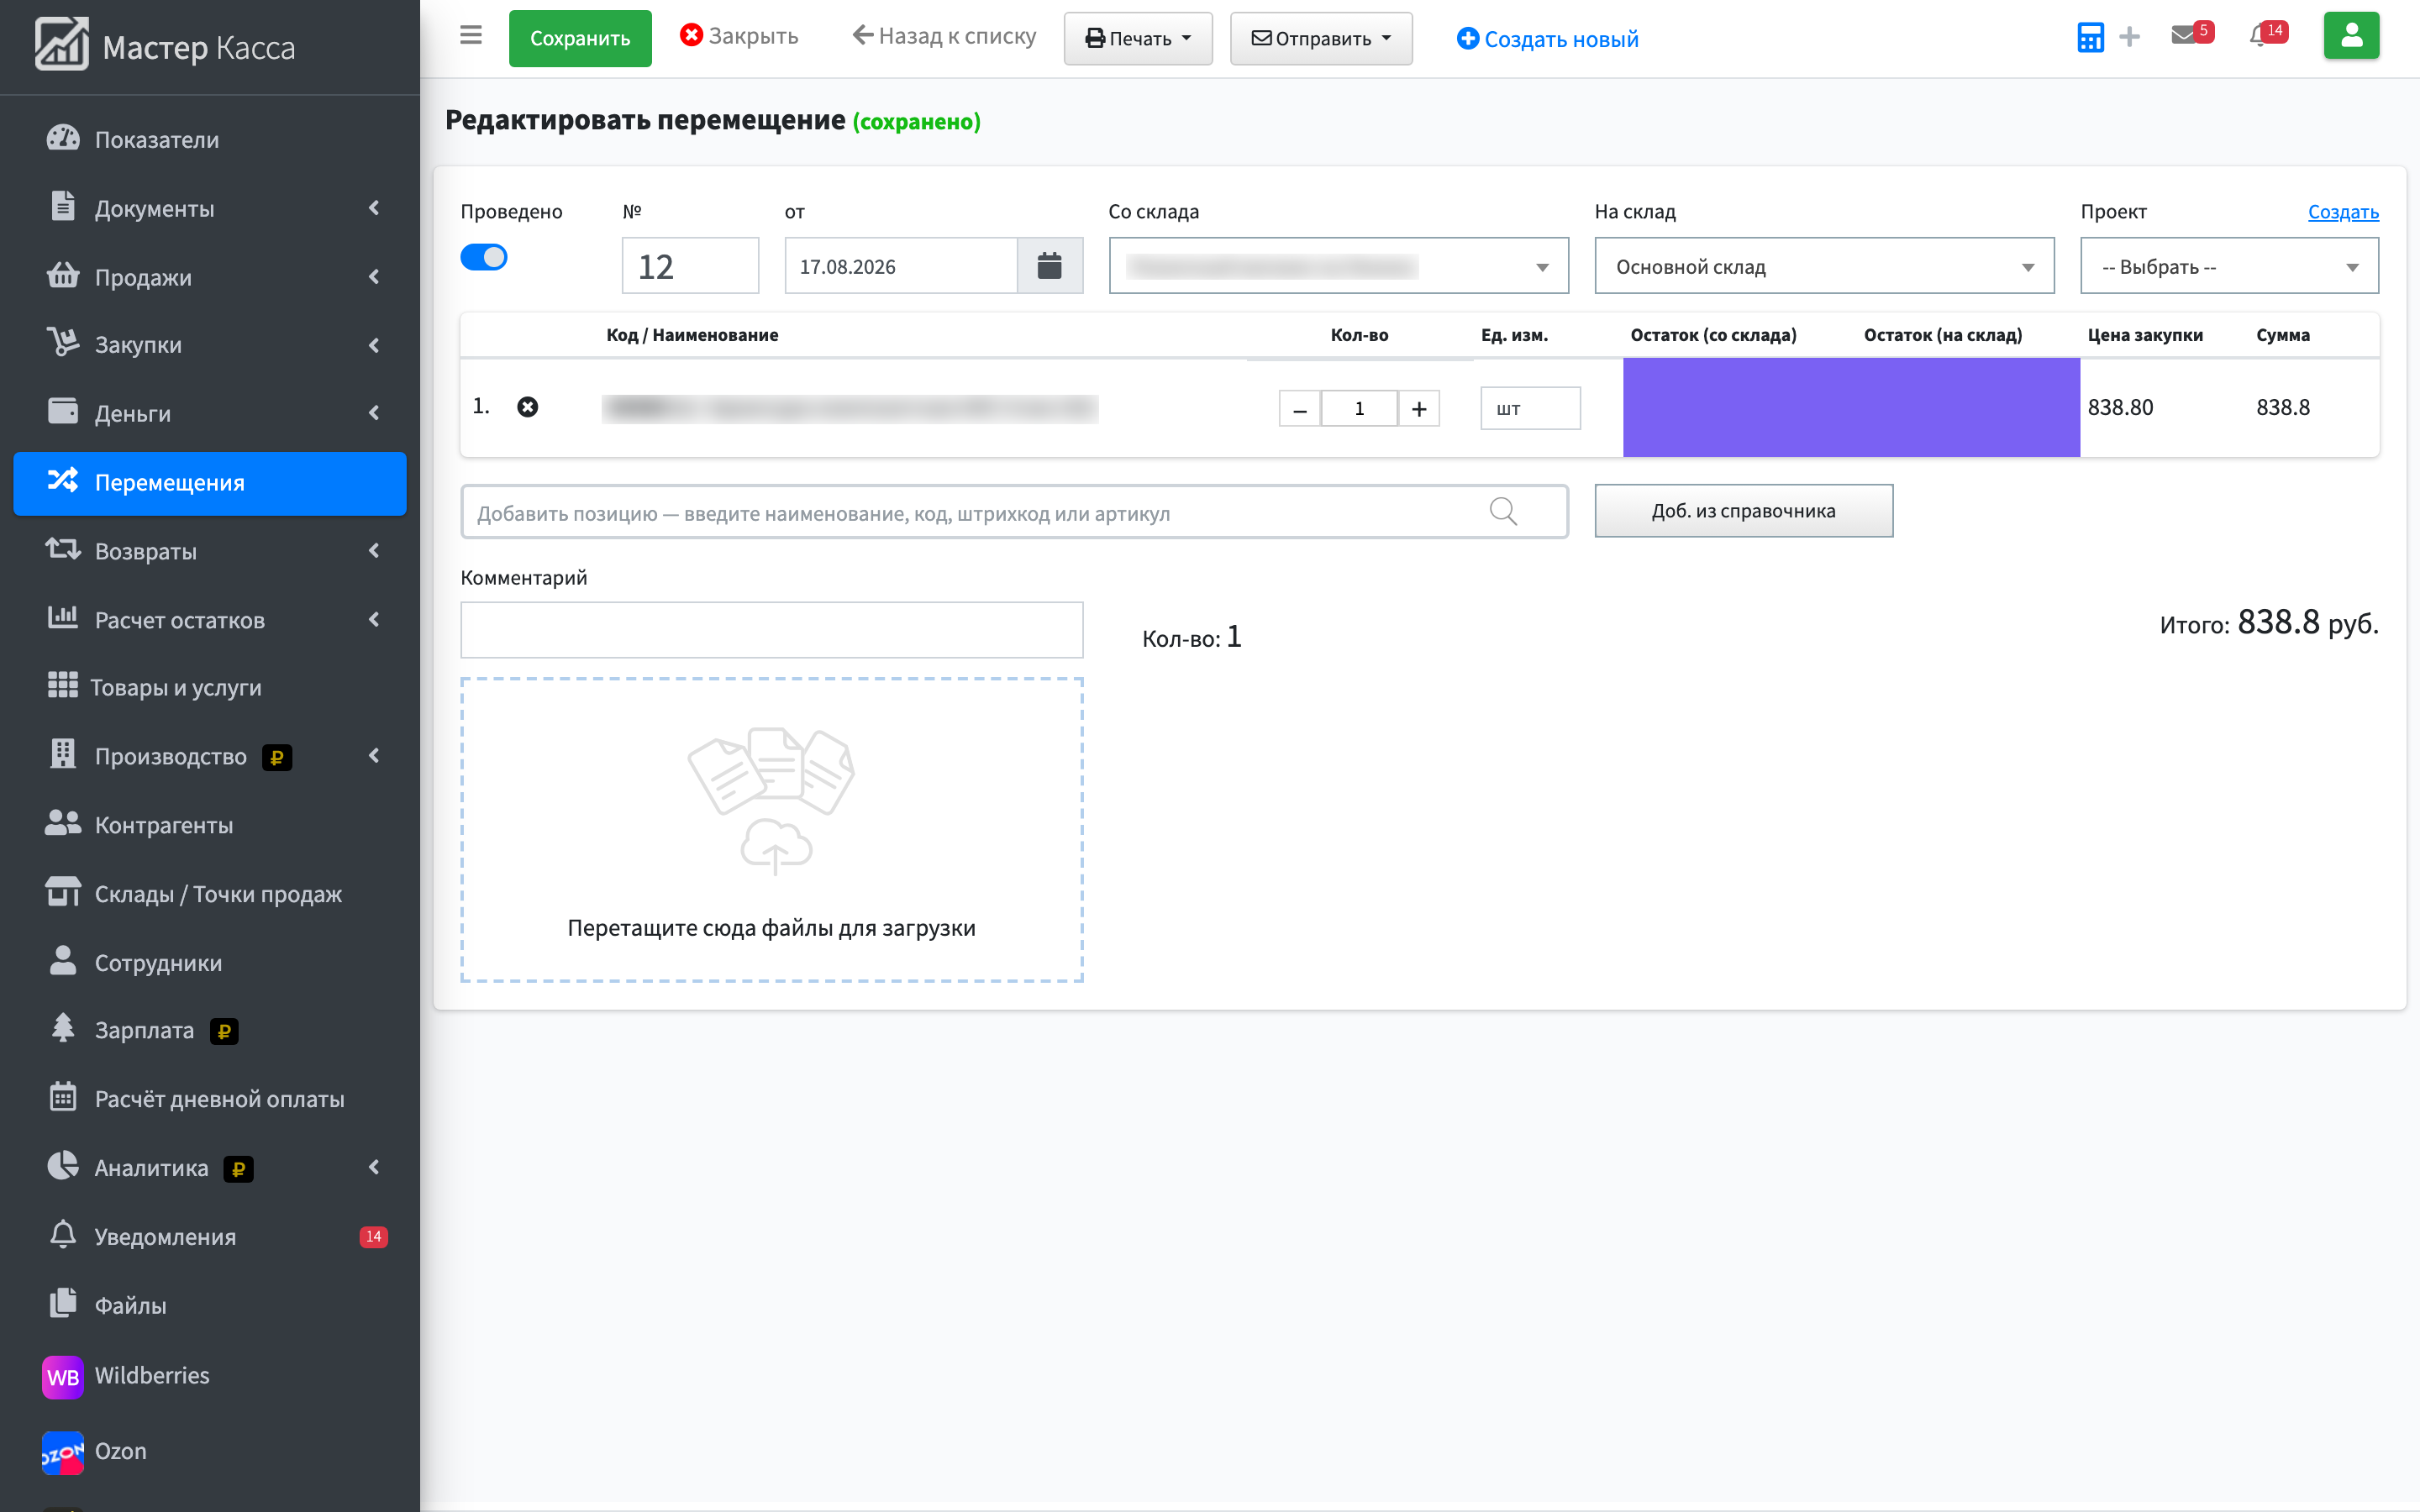Go back via Назад к списку
The height and width of the screenshot is (1512, 2420).
[944, 36]
